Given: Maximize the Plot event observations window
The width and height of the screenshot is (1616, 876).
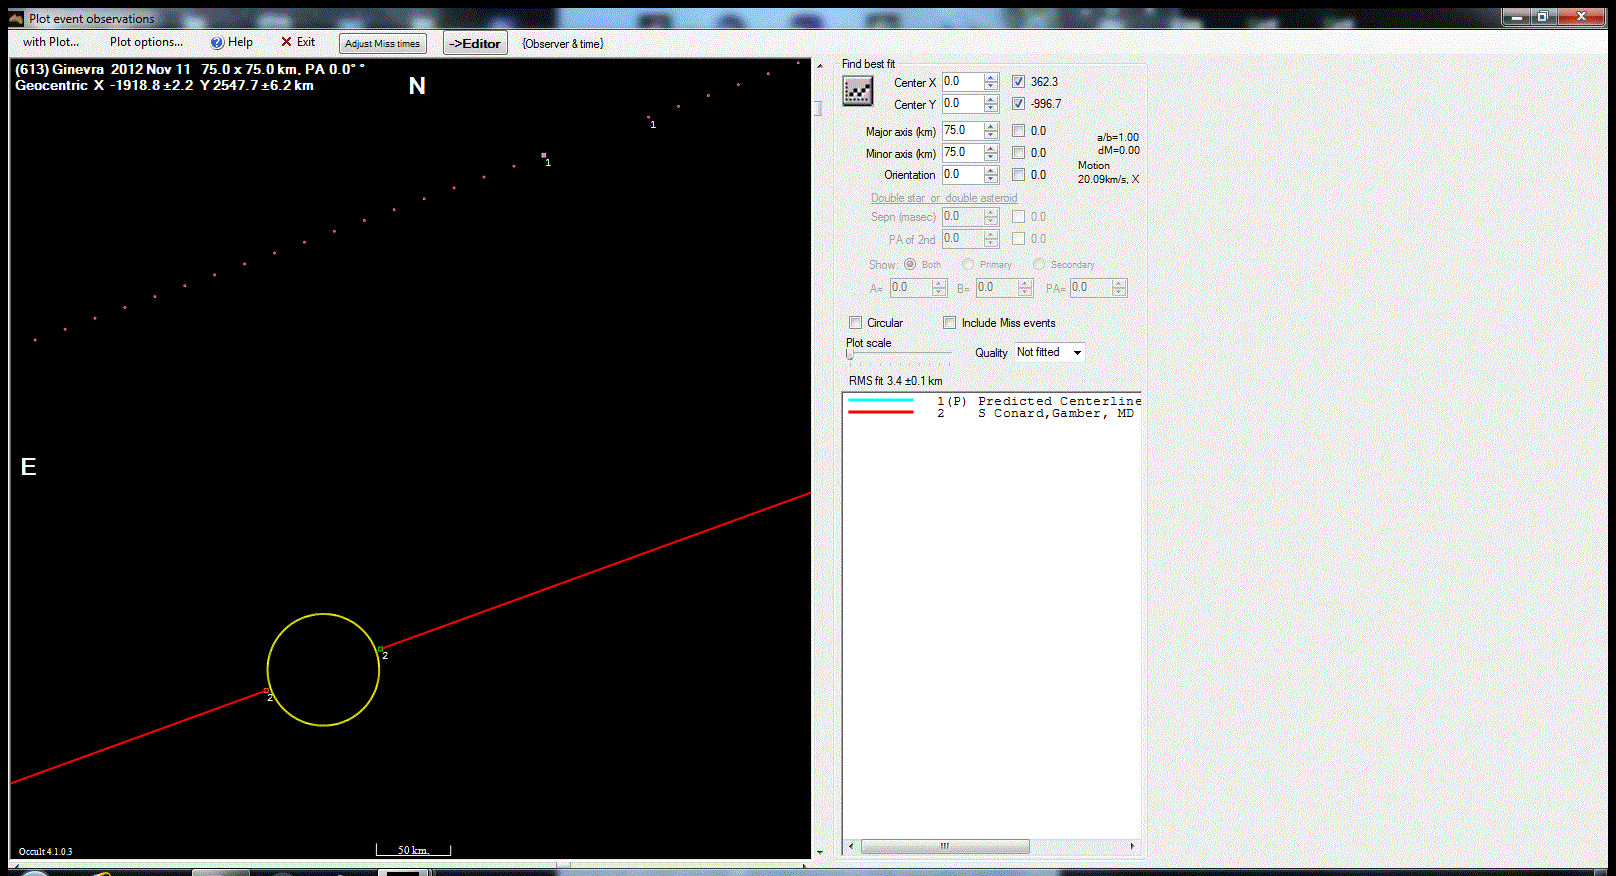Looking at the screenshot, I should pos(1542,16).
